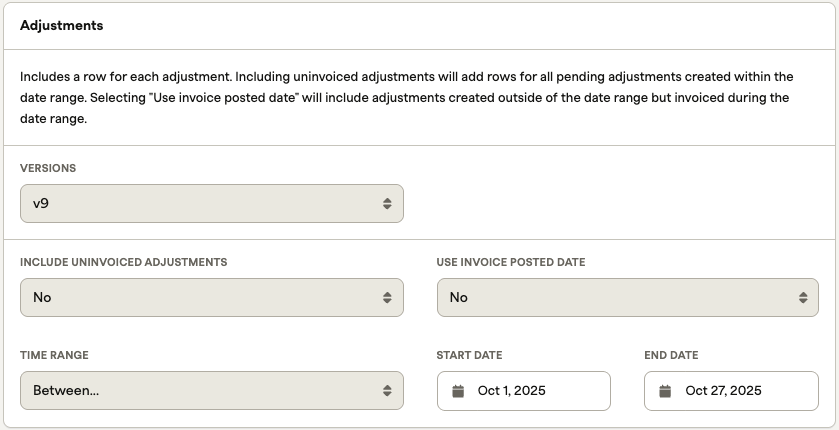Screen dimensions: 839x430
Task: Click the START DATE field label
Action: (x=469, y=355)
